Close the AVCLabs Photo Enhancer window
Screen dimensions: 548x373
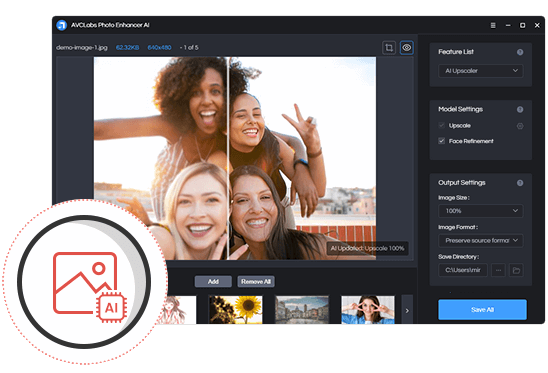pyautogui.click(x=537, y=25)
